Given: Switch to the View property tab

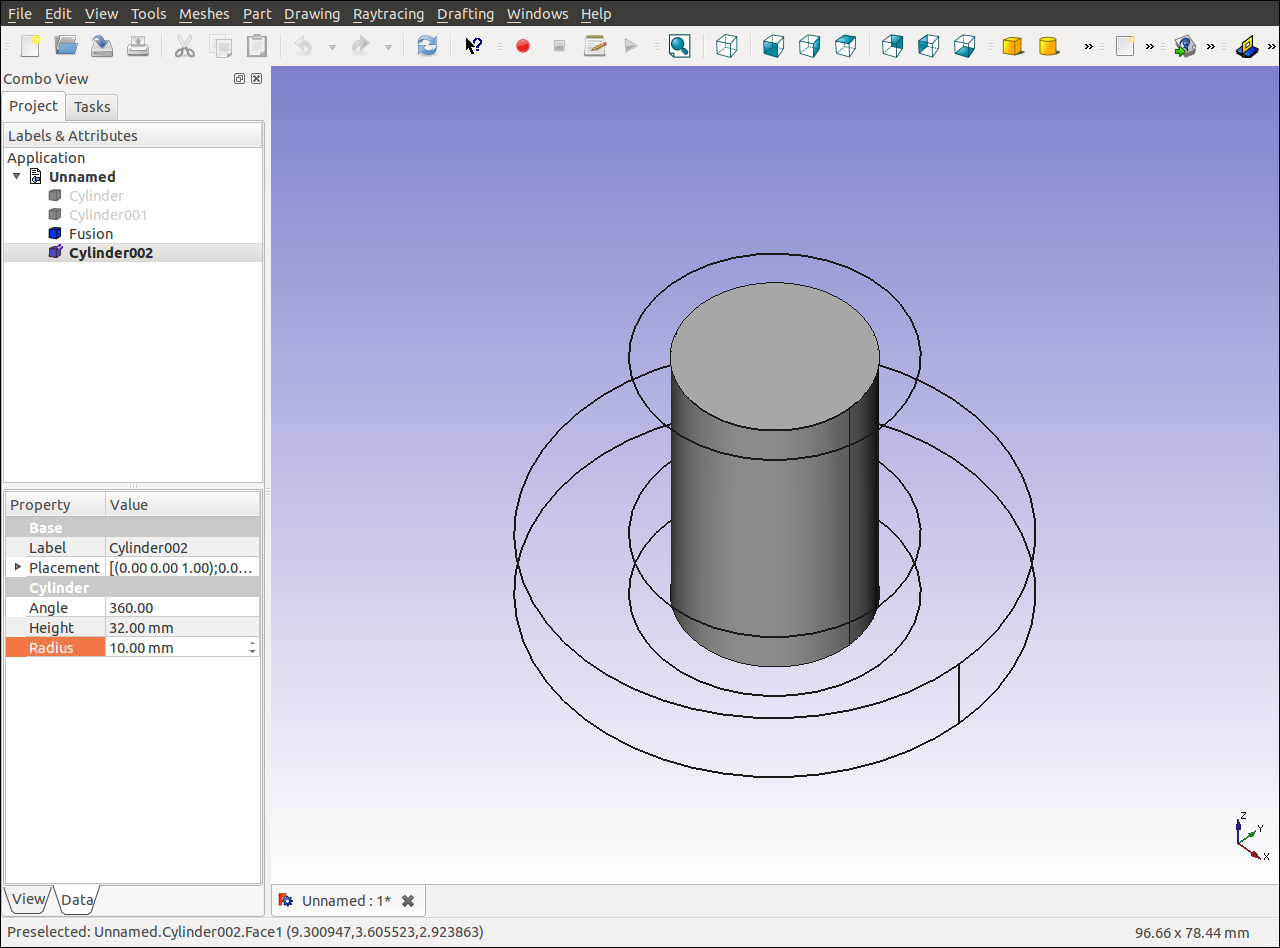Looking at the screenshot, I should (28, 899).
